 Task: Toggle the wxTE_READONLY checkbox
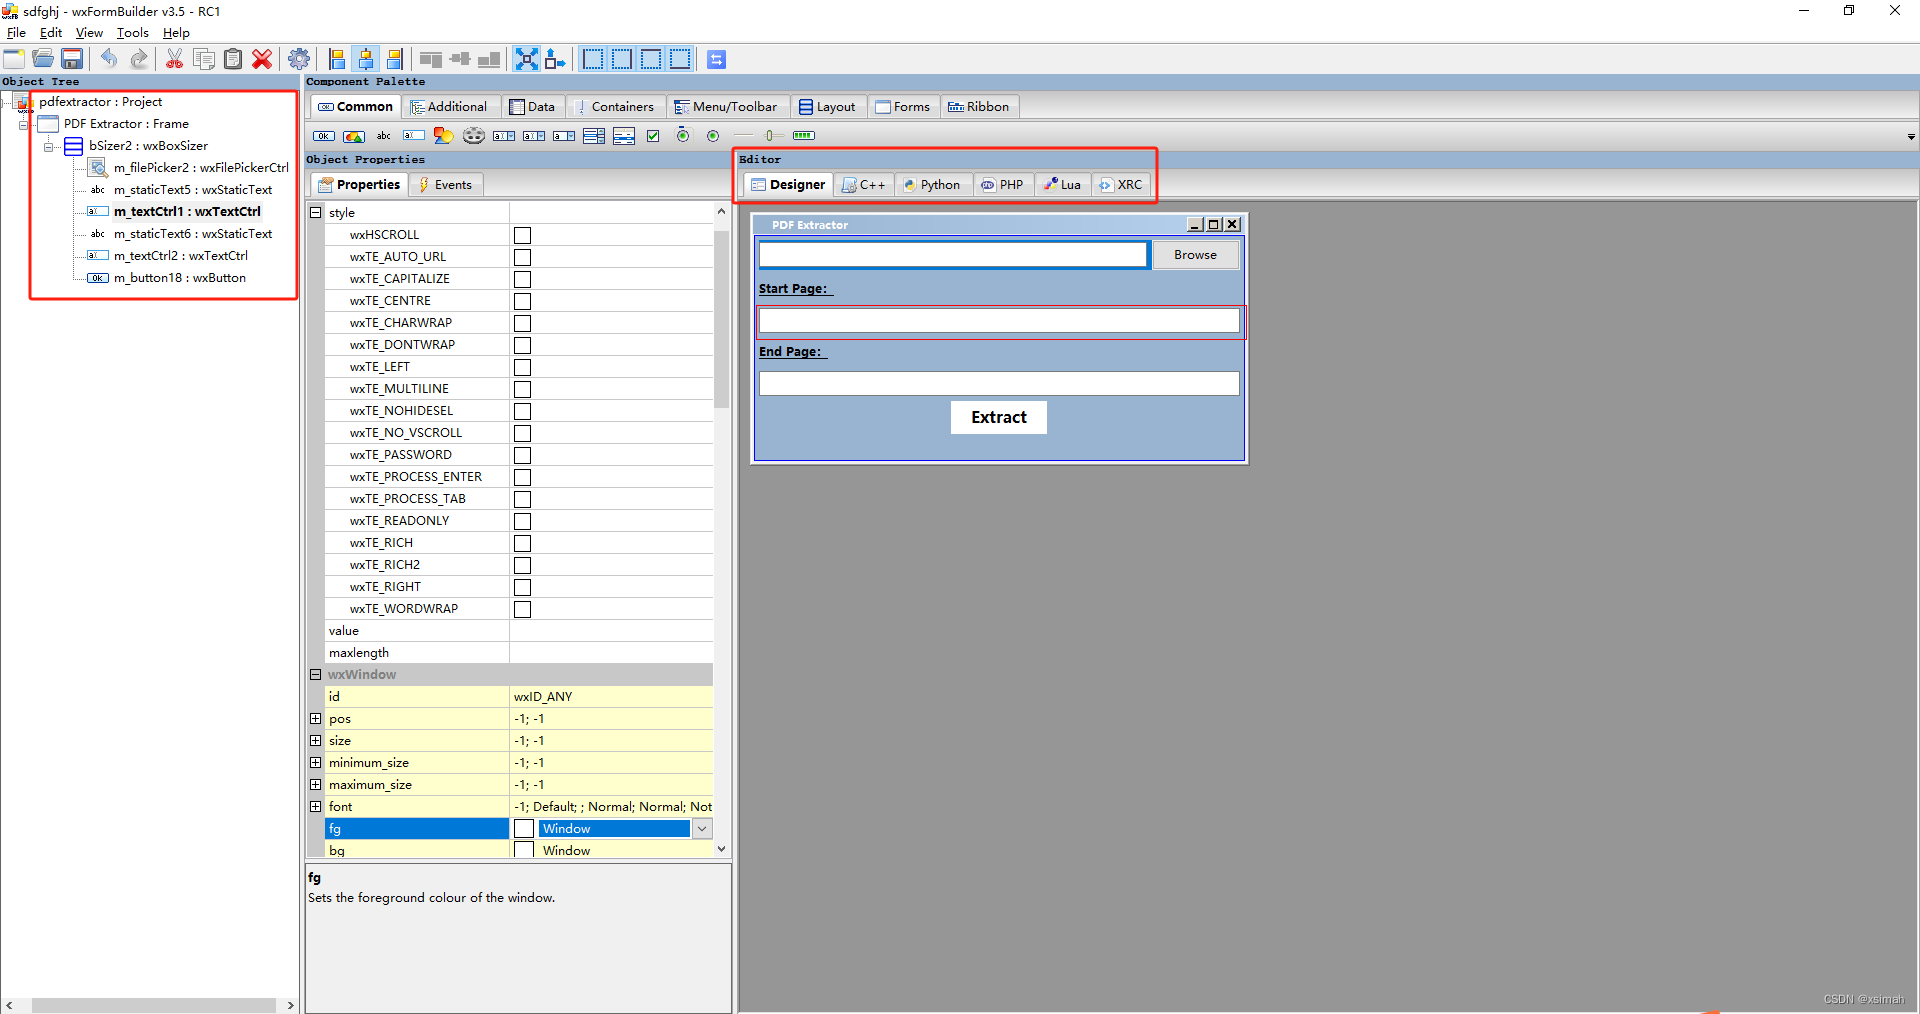(522, 521)
